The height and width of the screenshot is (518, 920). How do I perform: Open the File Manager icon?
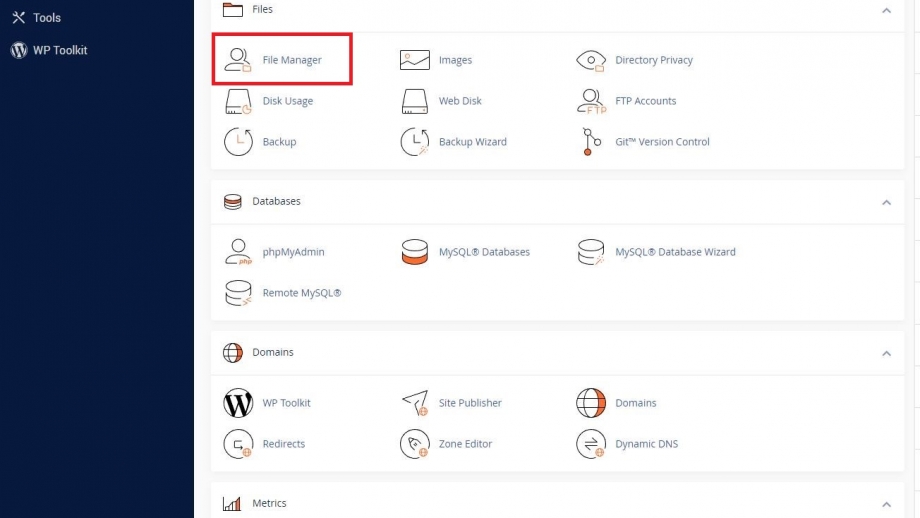click(238, 60)
